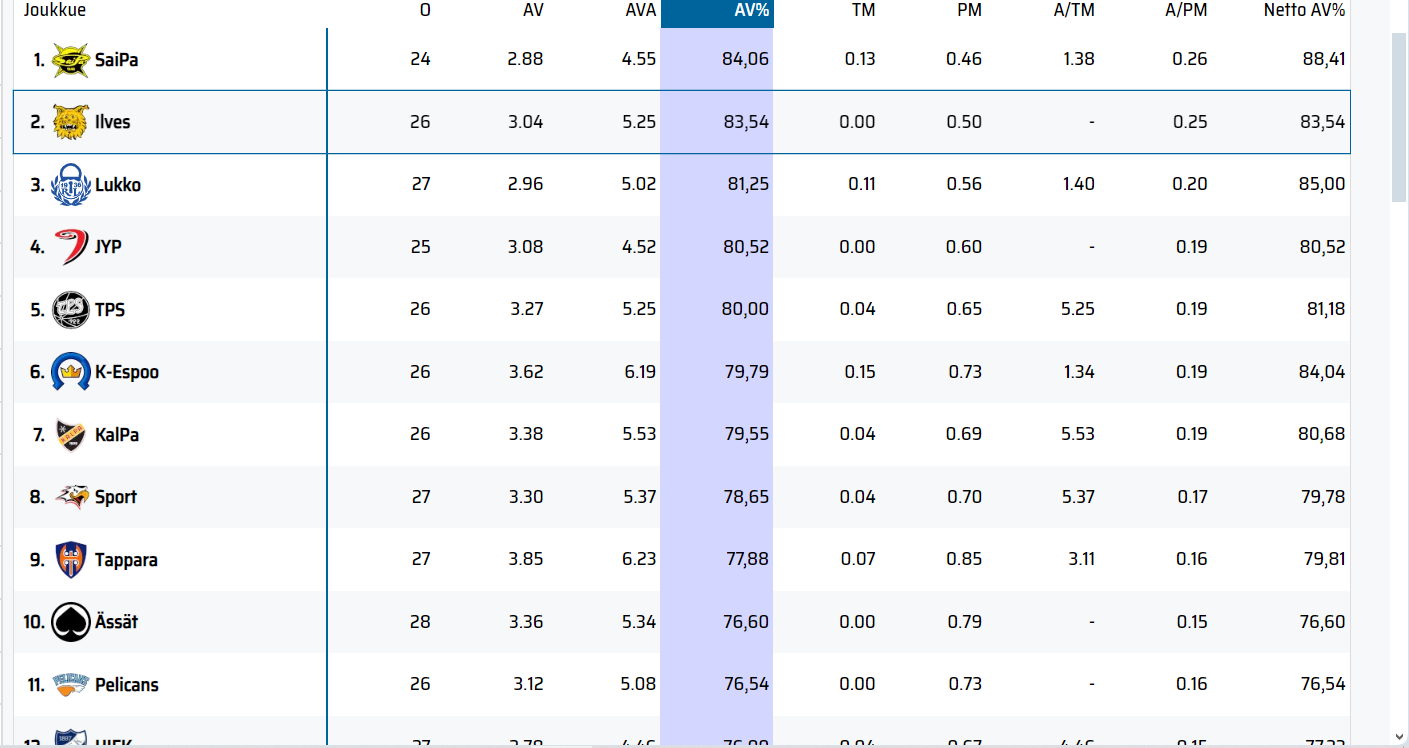Viewport: 1409px width, 748px height.
Task: Sort by the AVA column header
Action: click(638, 12)
